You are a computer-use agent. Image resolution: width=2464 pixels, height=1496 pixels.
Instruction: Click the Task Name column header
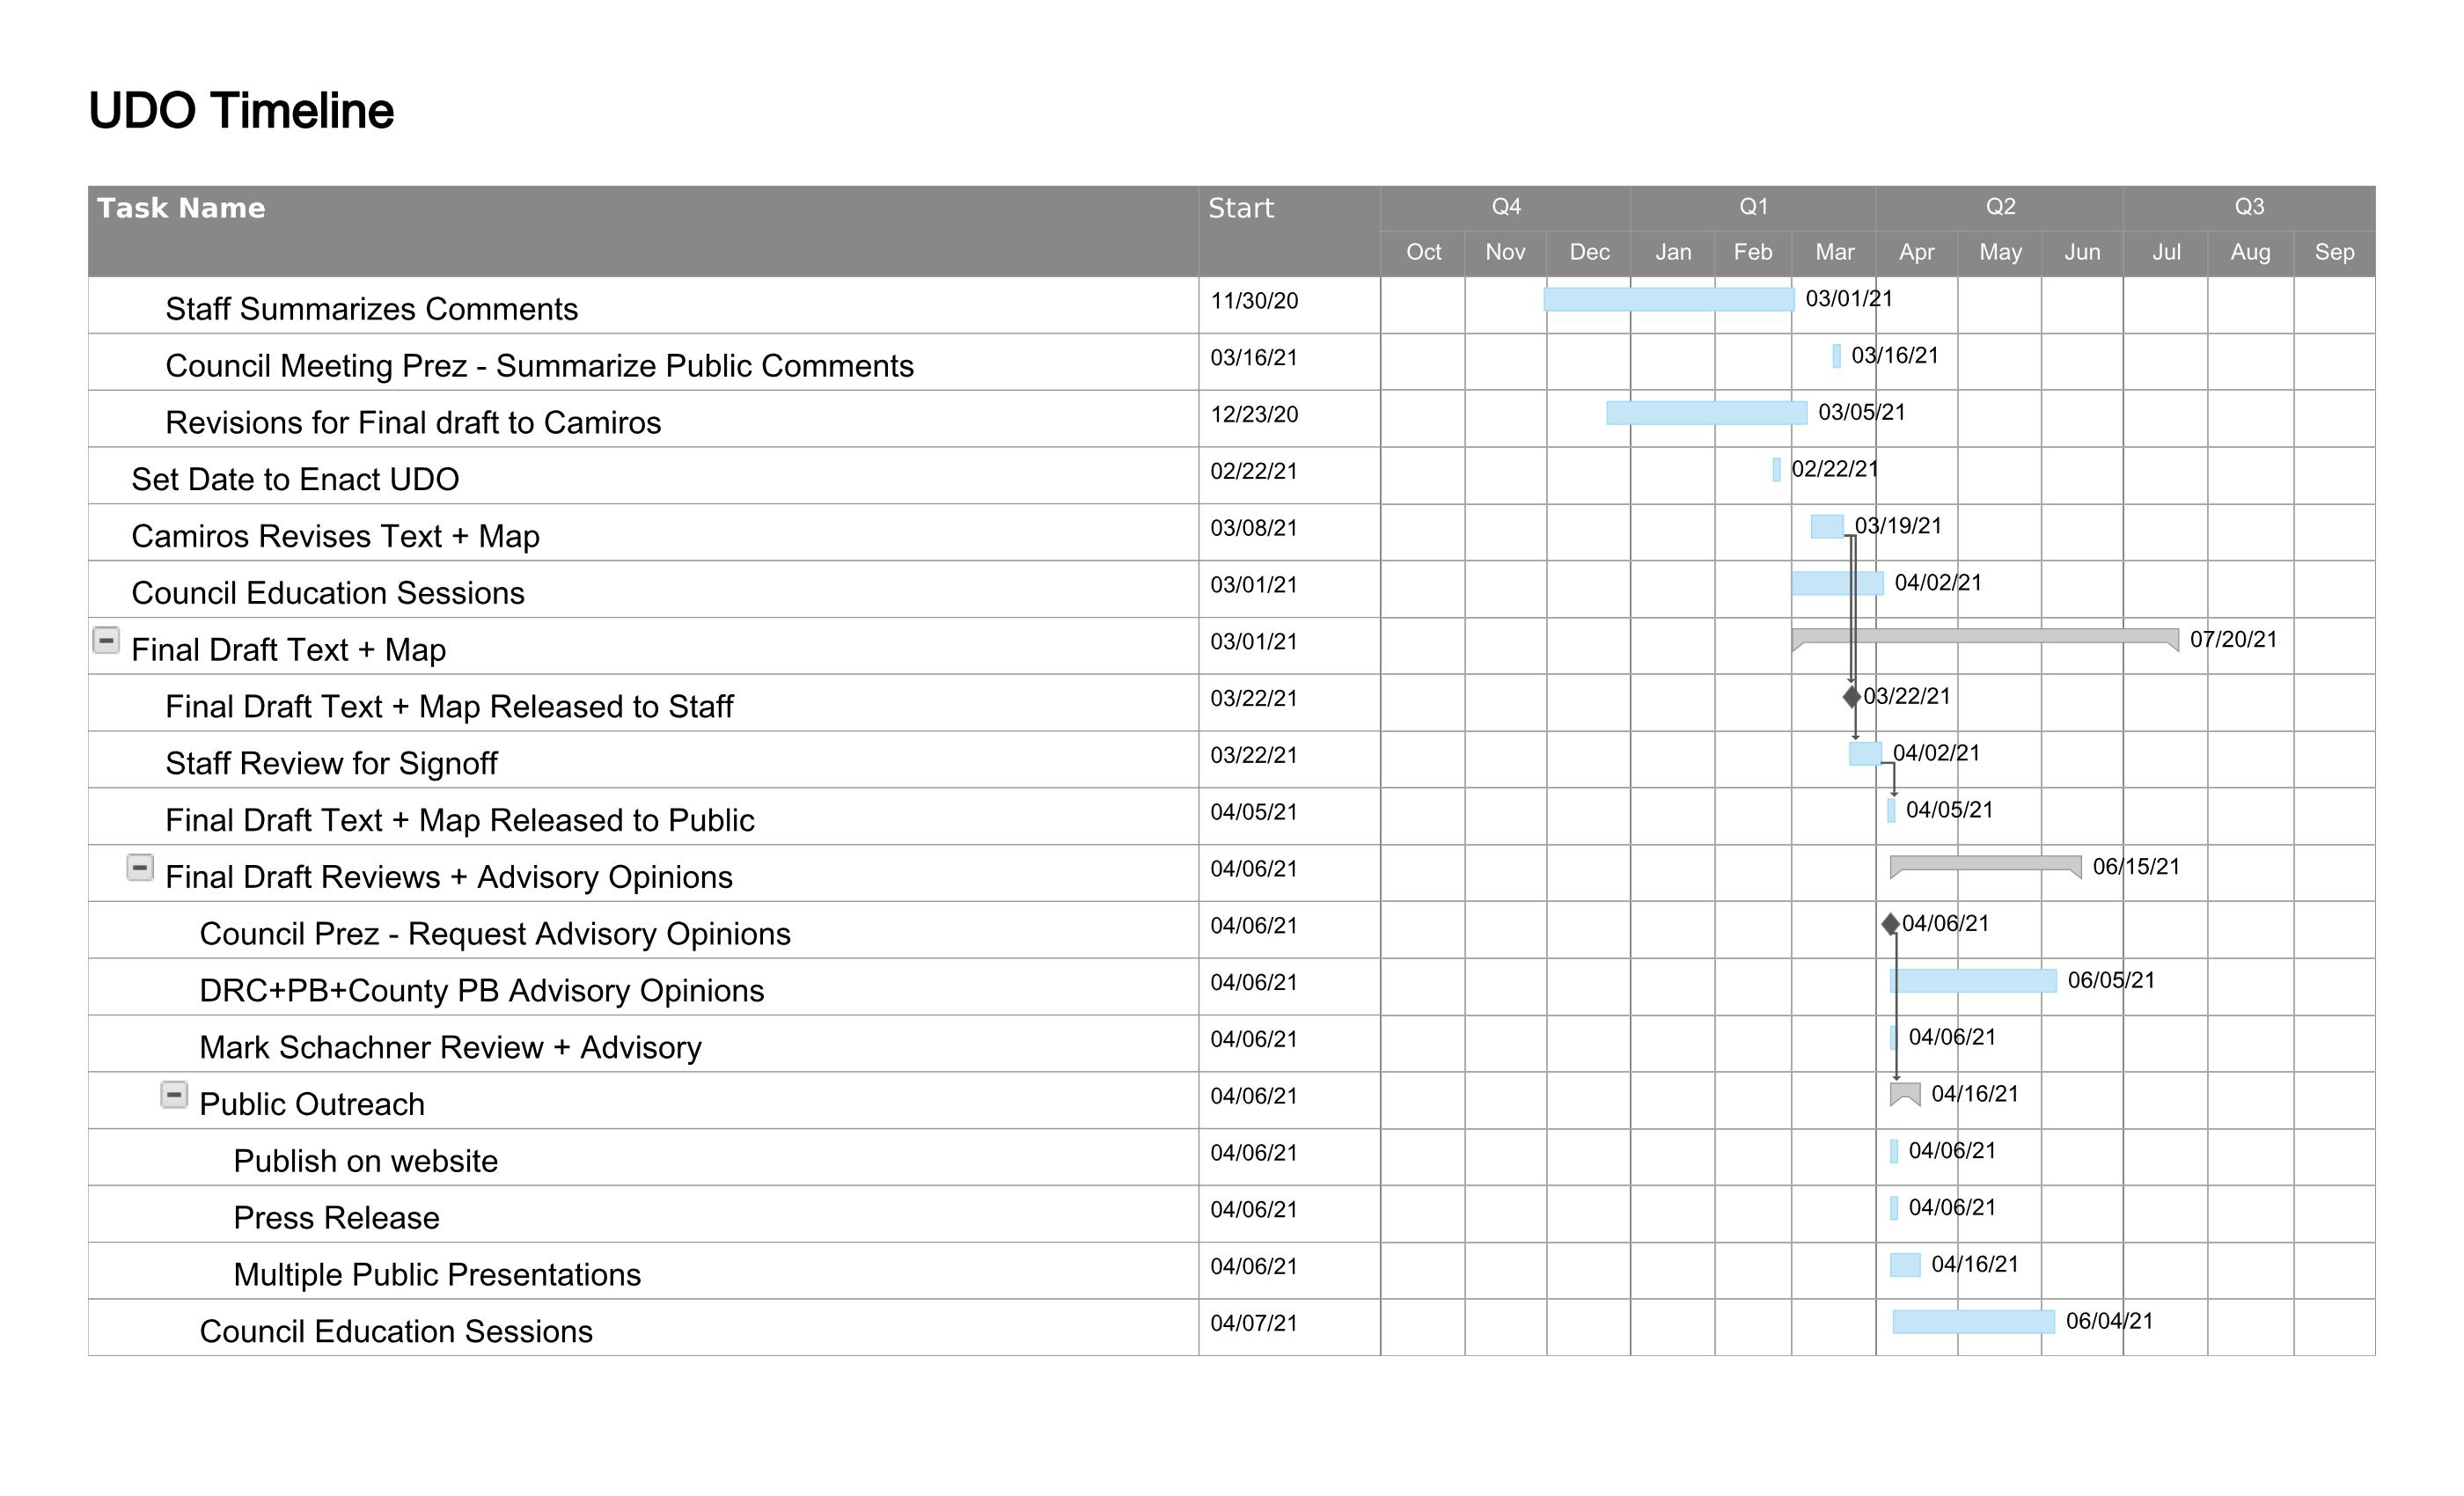pos(181,208)
